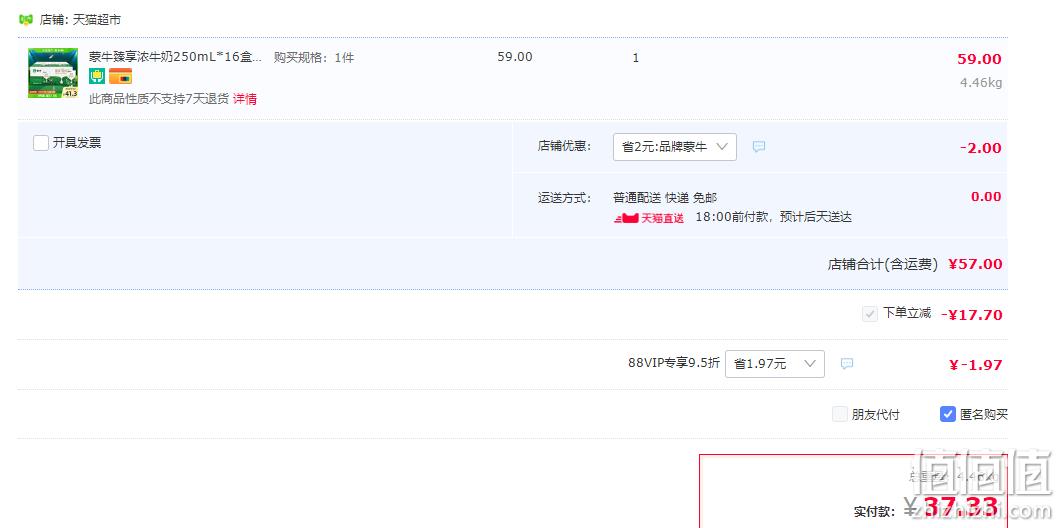The width and height of the screenshot is (1061, 528).
Task: Click the 普通配送 快递 免邮 shipping text
Action: point(664,198)
